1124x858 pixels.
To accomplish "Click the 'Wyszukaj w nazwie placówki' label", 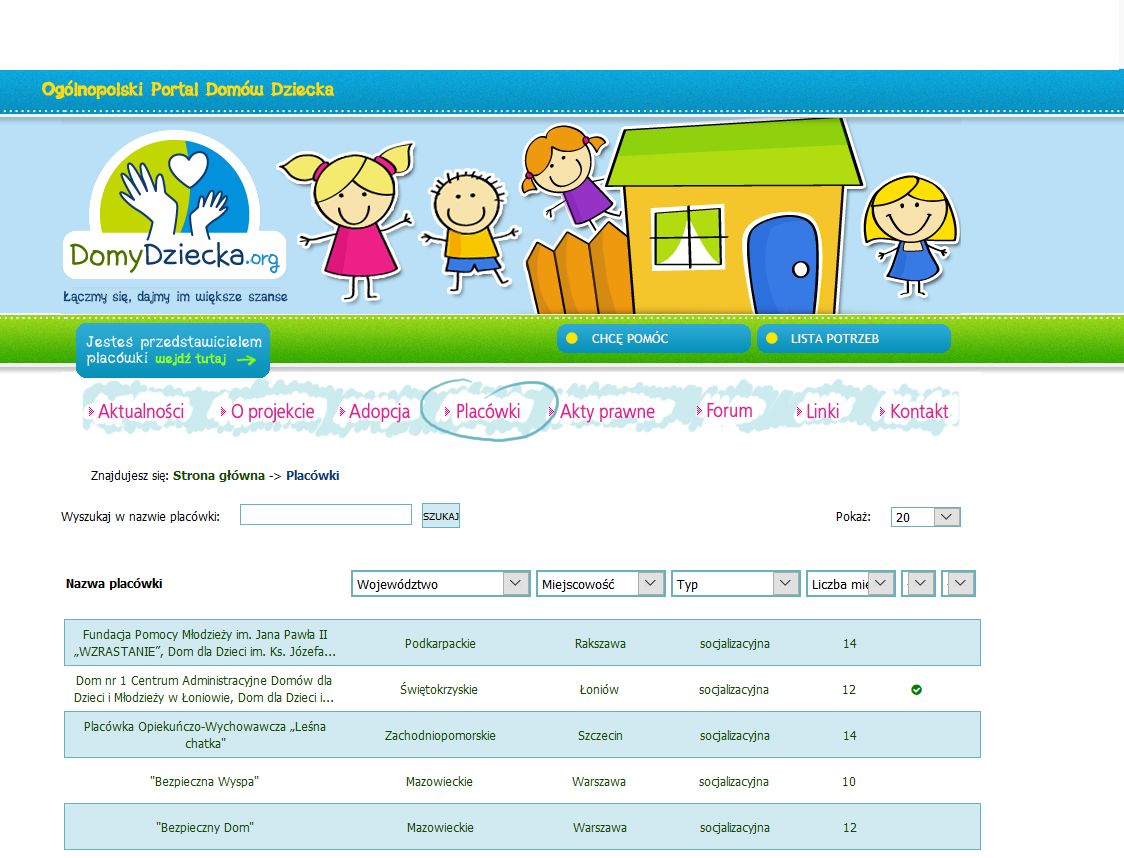I will [x=140, y=516].
